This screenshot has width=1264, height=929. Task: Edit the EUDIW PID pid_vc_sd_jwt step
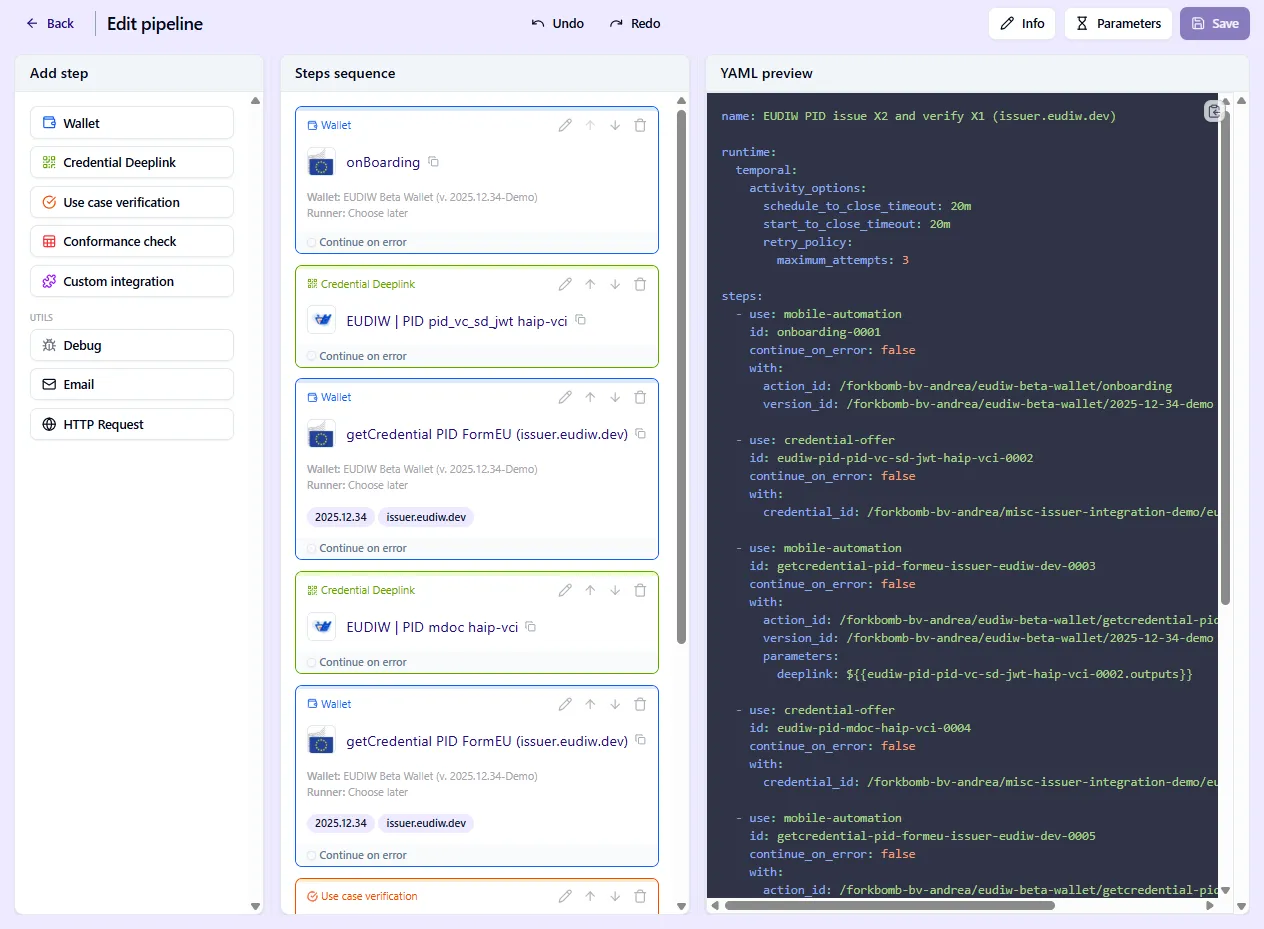[565, 284]
